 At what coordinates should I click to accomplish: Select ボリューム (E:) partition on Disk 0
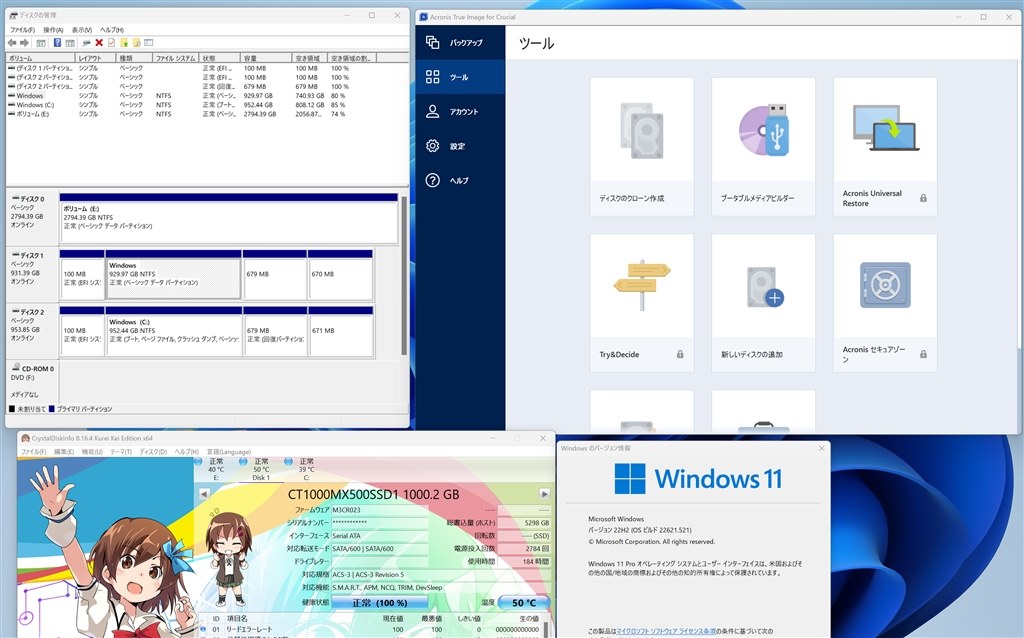tap(229, 219)
